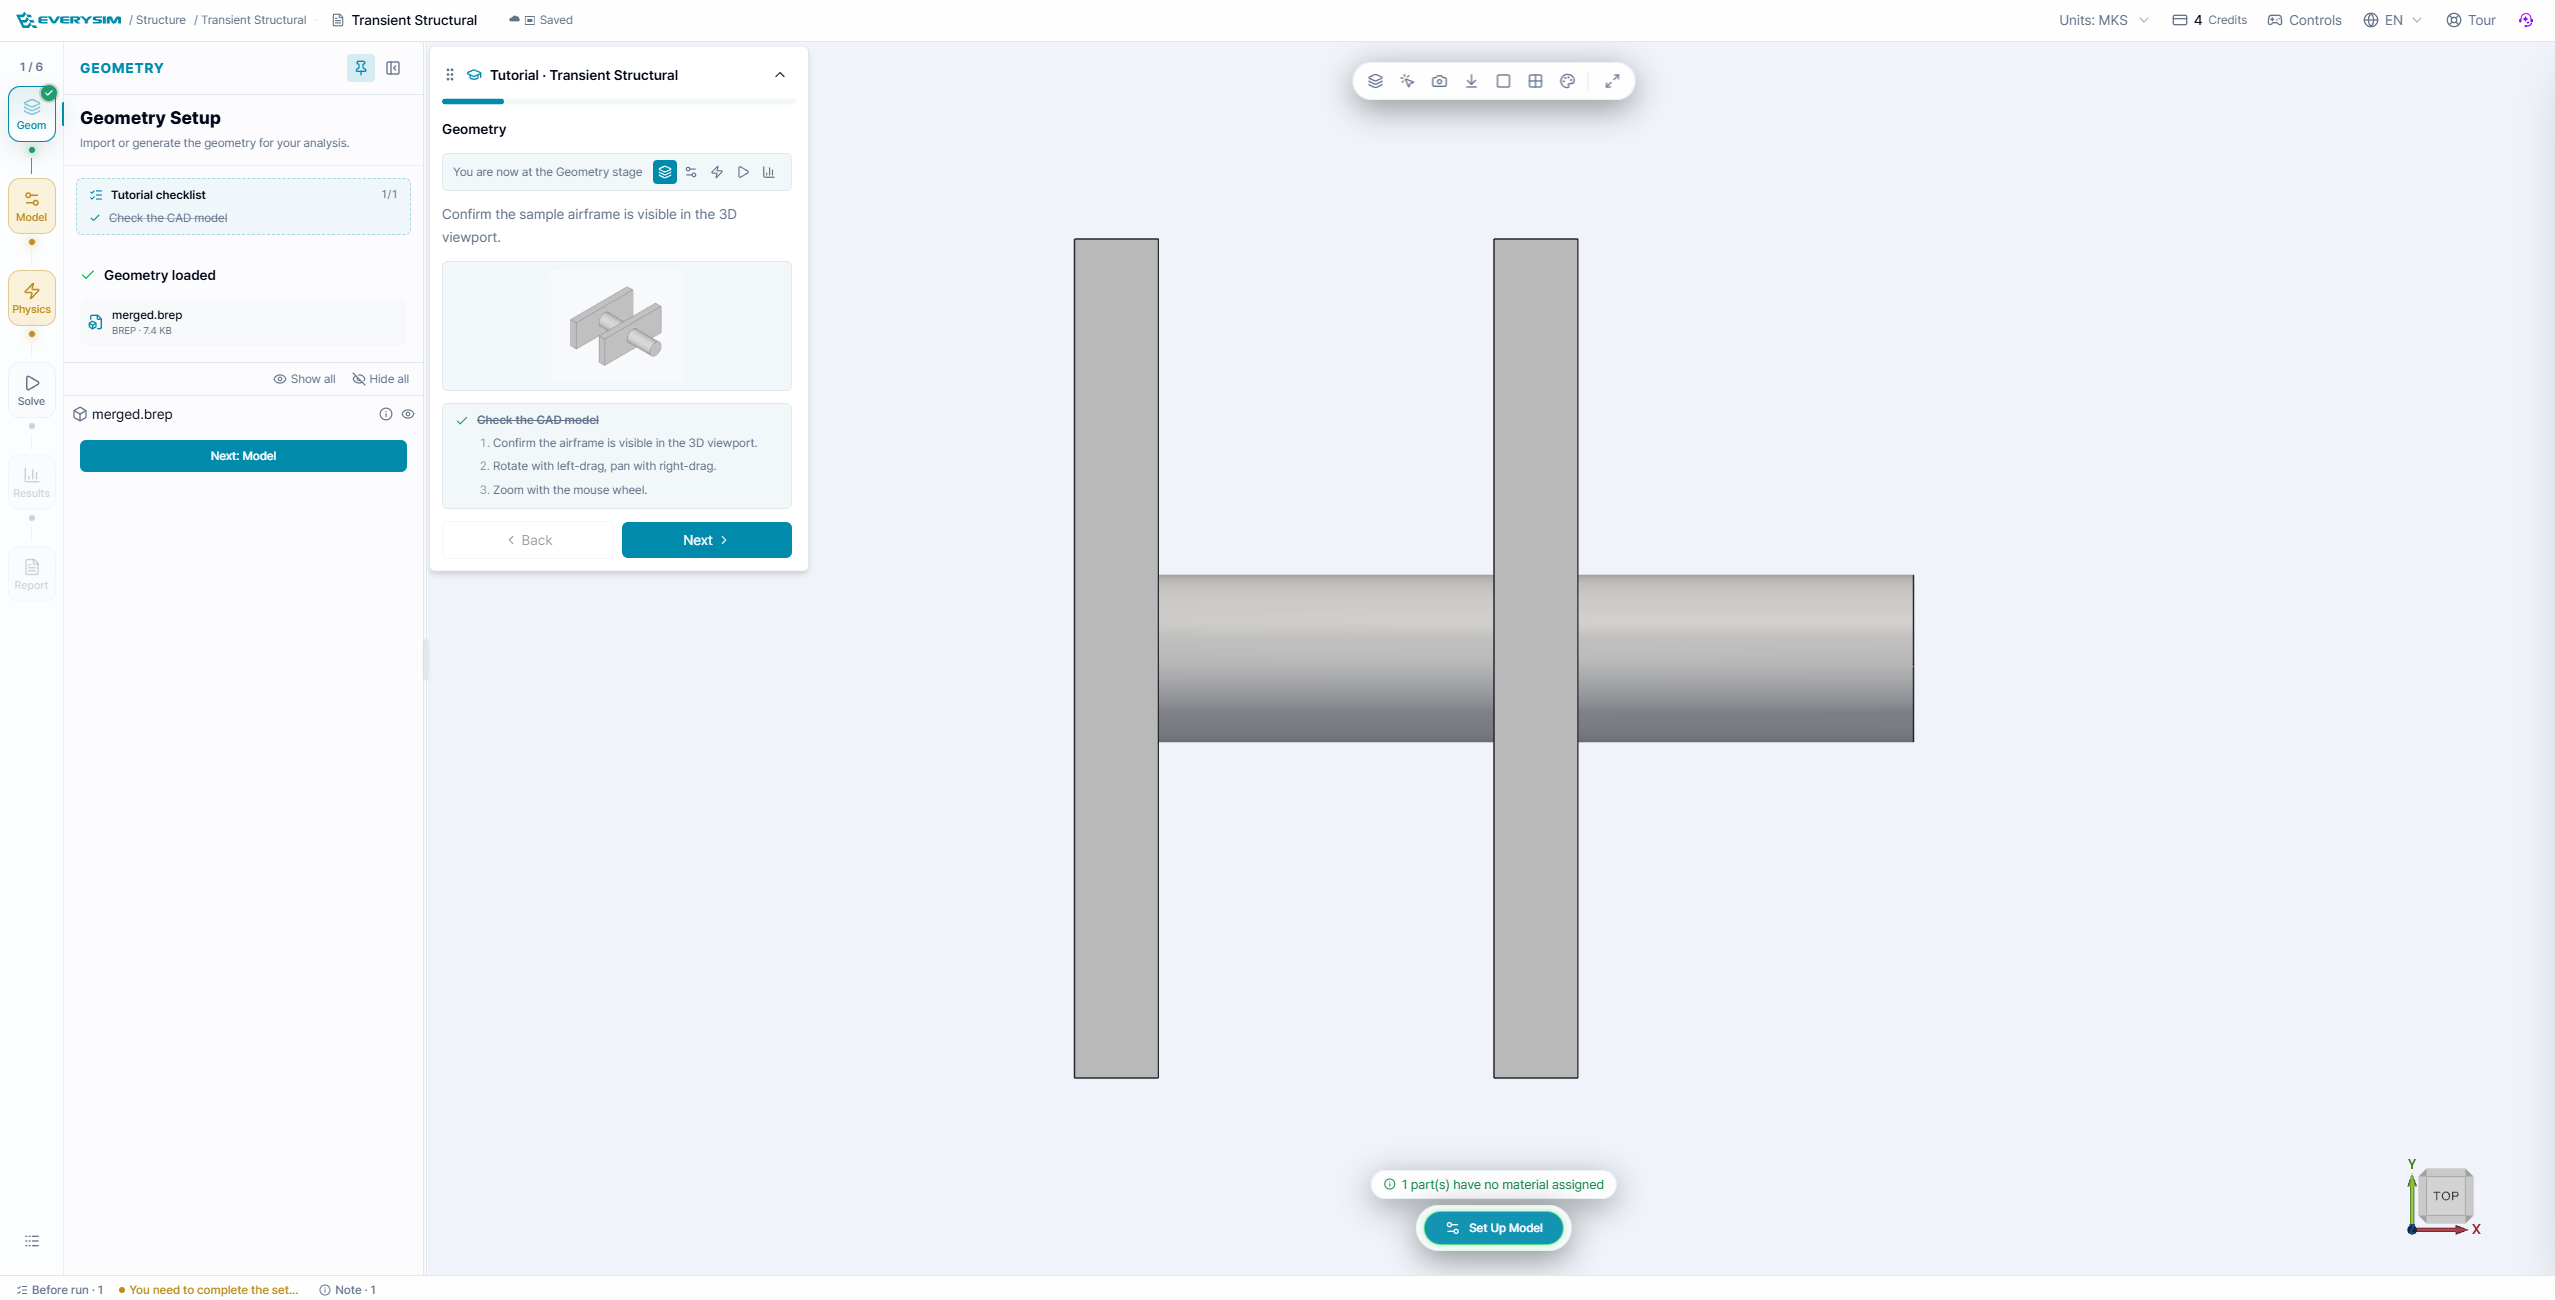The image size is (2555, 1300).
Task: Select the Results chart icon in tutorial stage bar
Action: pos(769,172)
